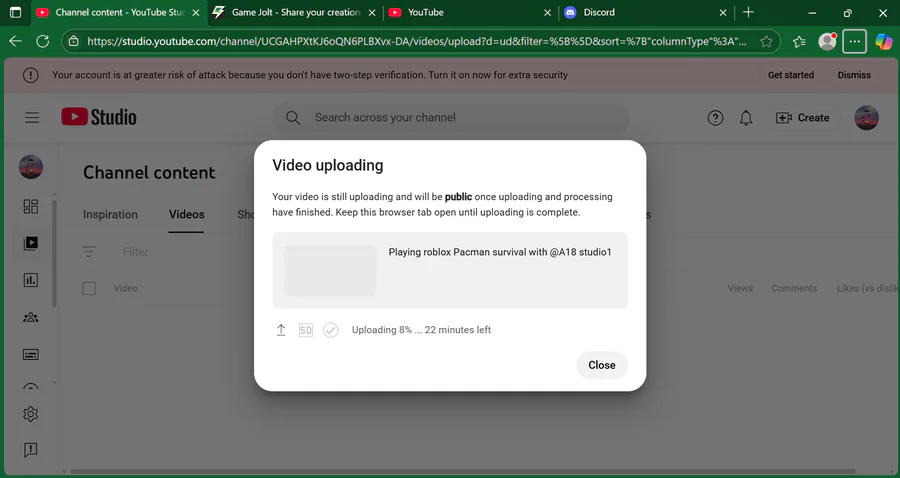This screenshot has height=478, width=900.
Task: Click the Uploading 8% progress text
Action: (421, 330)
